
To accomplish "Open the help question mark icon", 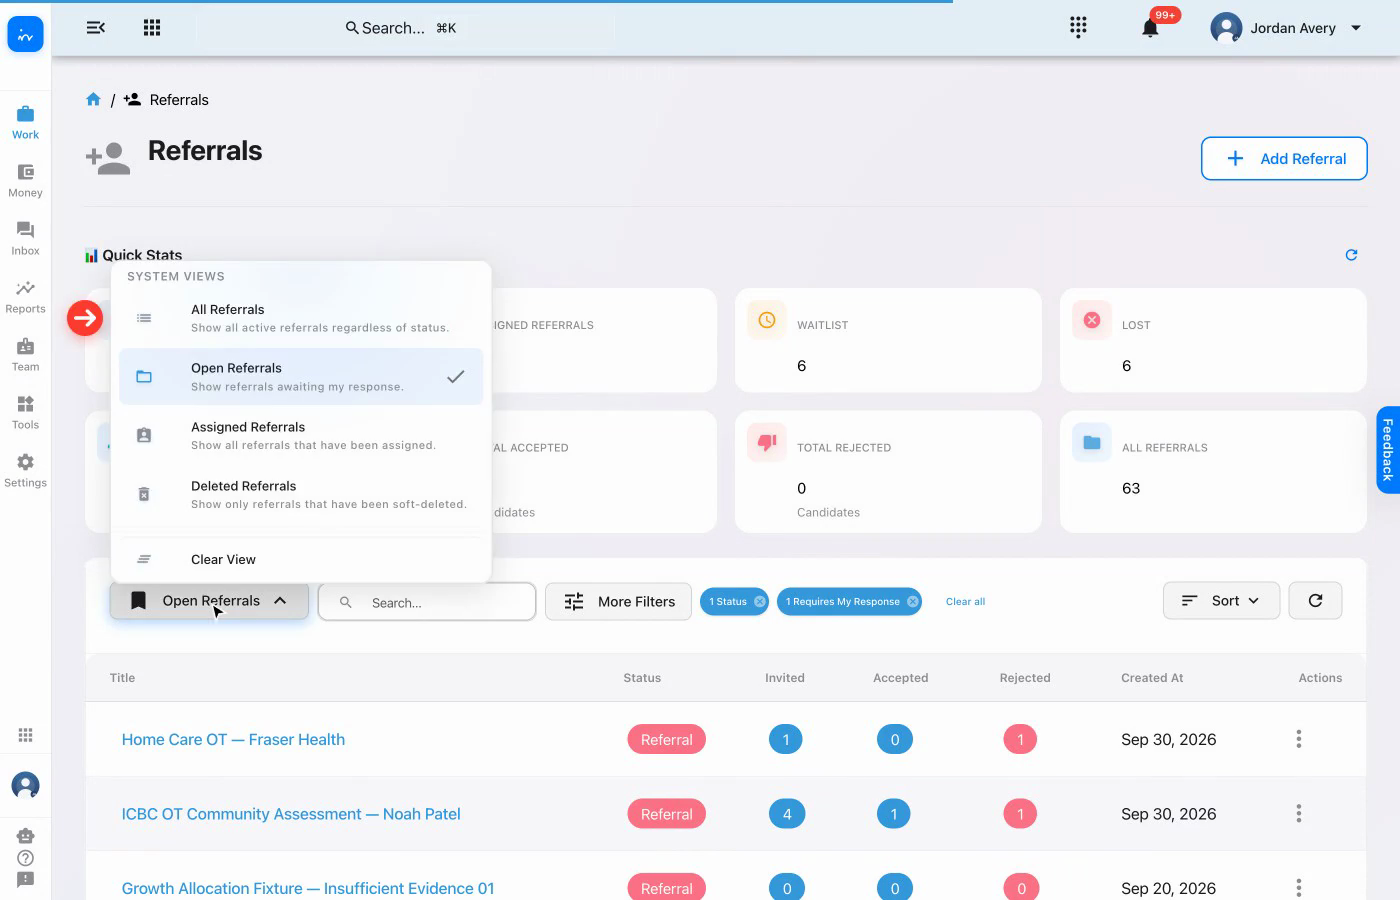I will pos(26,858).
